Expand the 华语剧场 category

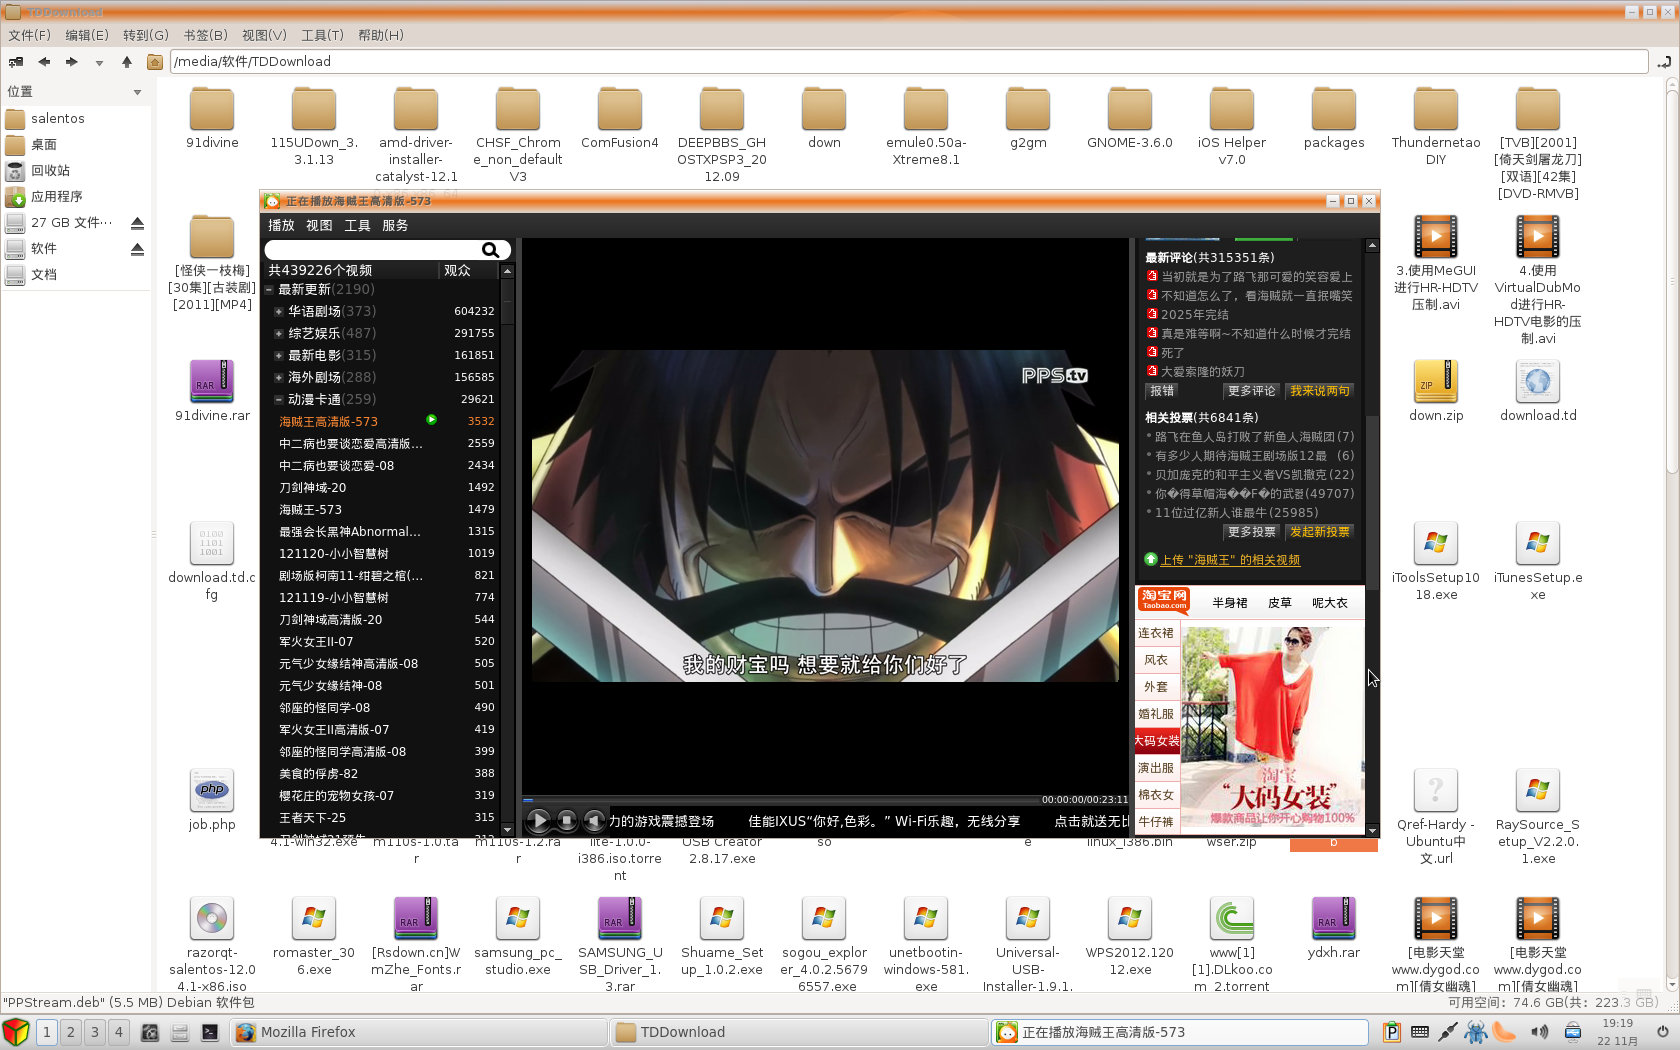[279, 312]
